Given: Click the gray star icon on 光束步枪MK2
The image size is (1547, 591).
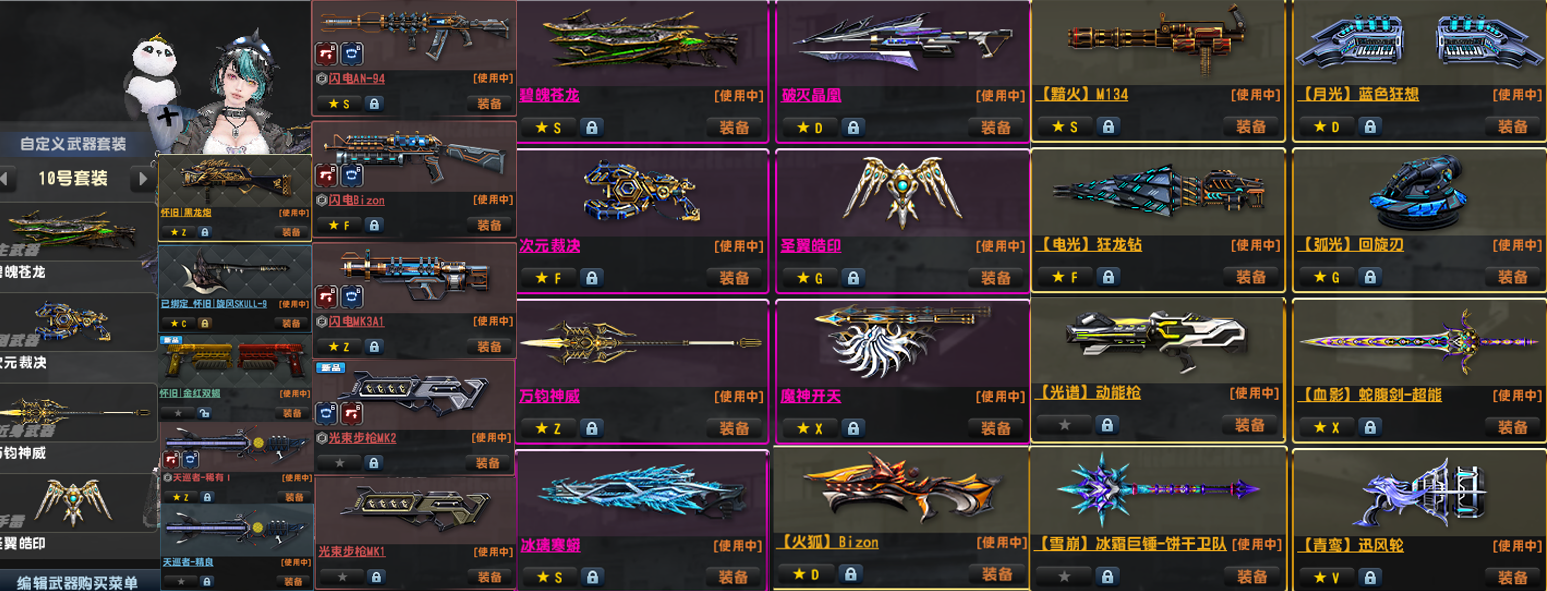Looking at the screenshot, I should tap(339, 463).
